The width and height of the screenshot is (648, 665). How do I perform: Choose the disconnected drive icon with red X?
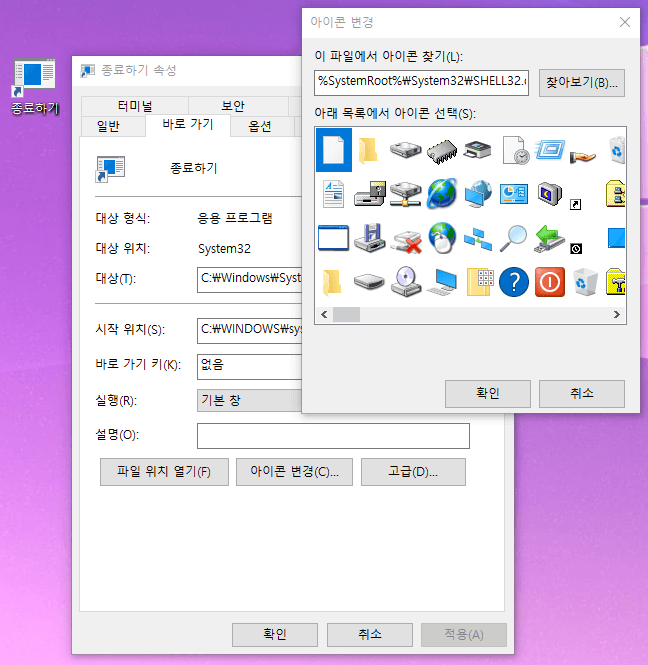click(406, 242)
